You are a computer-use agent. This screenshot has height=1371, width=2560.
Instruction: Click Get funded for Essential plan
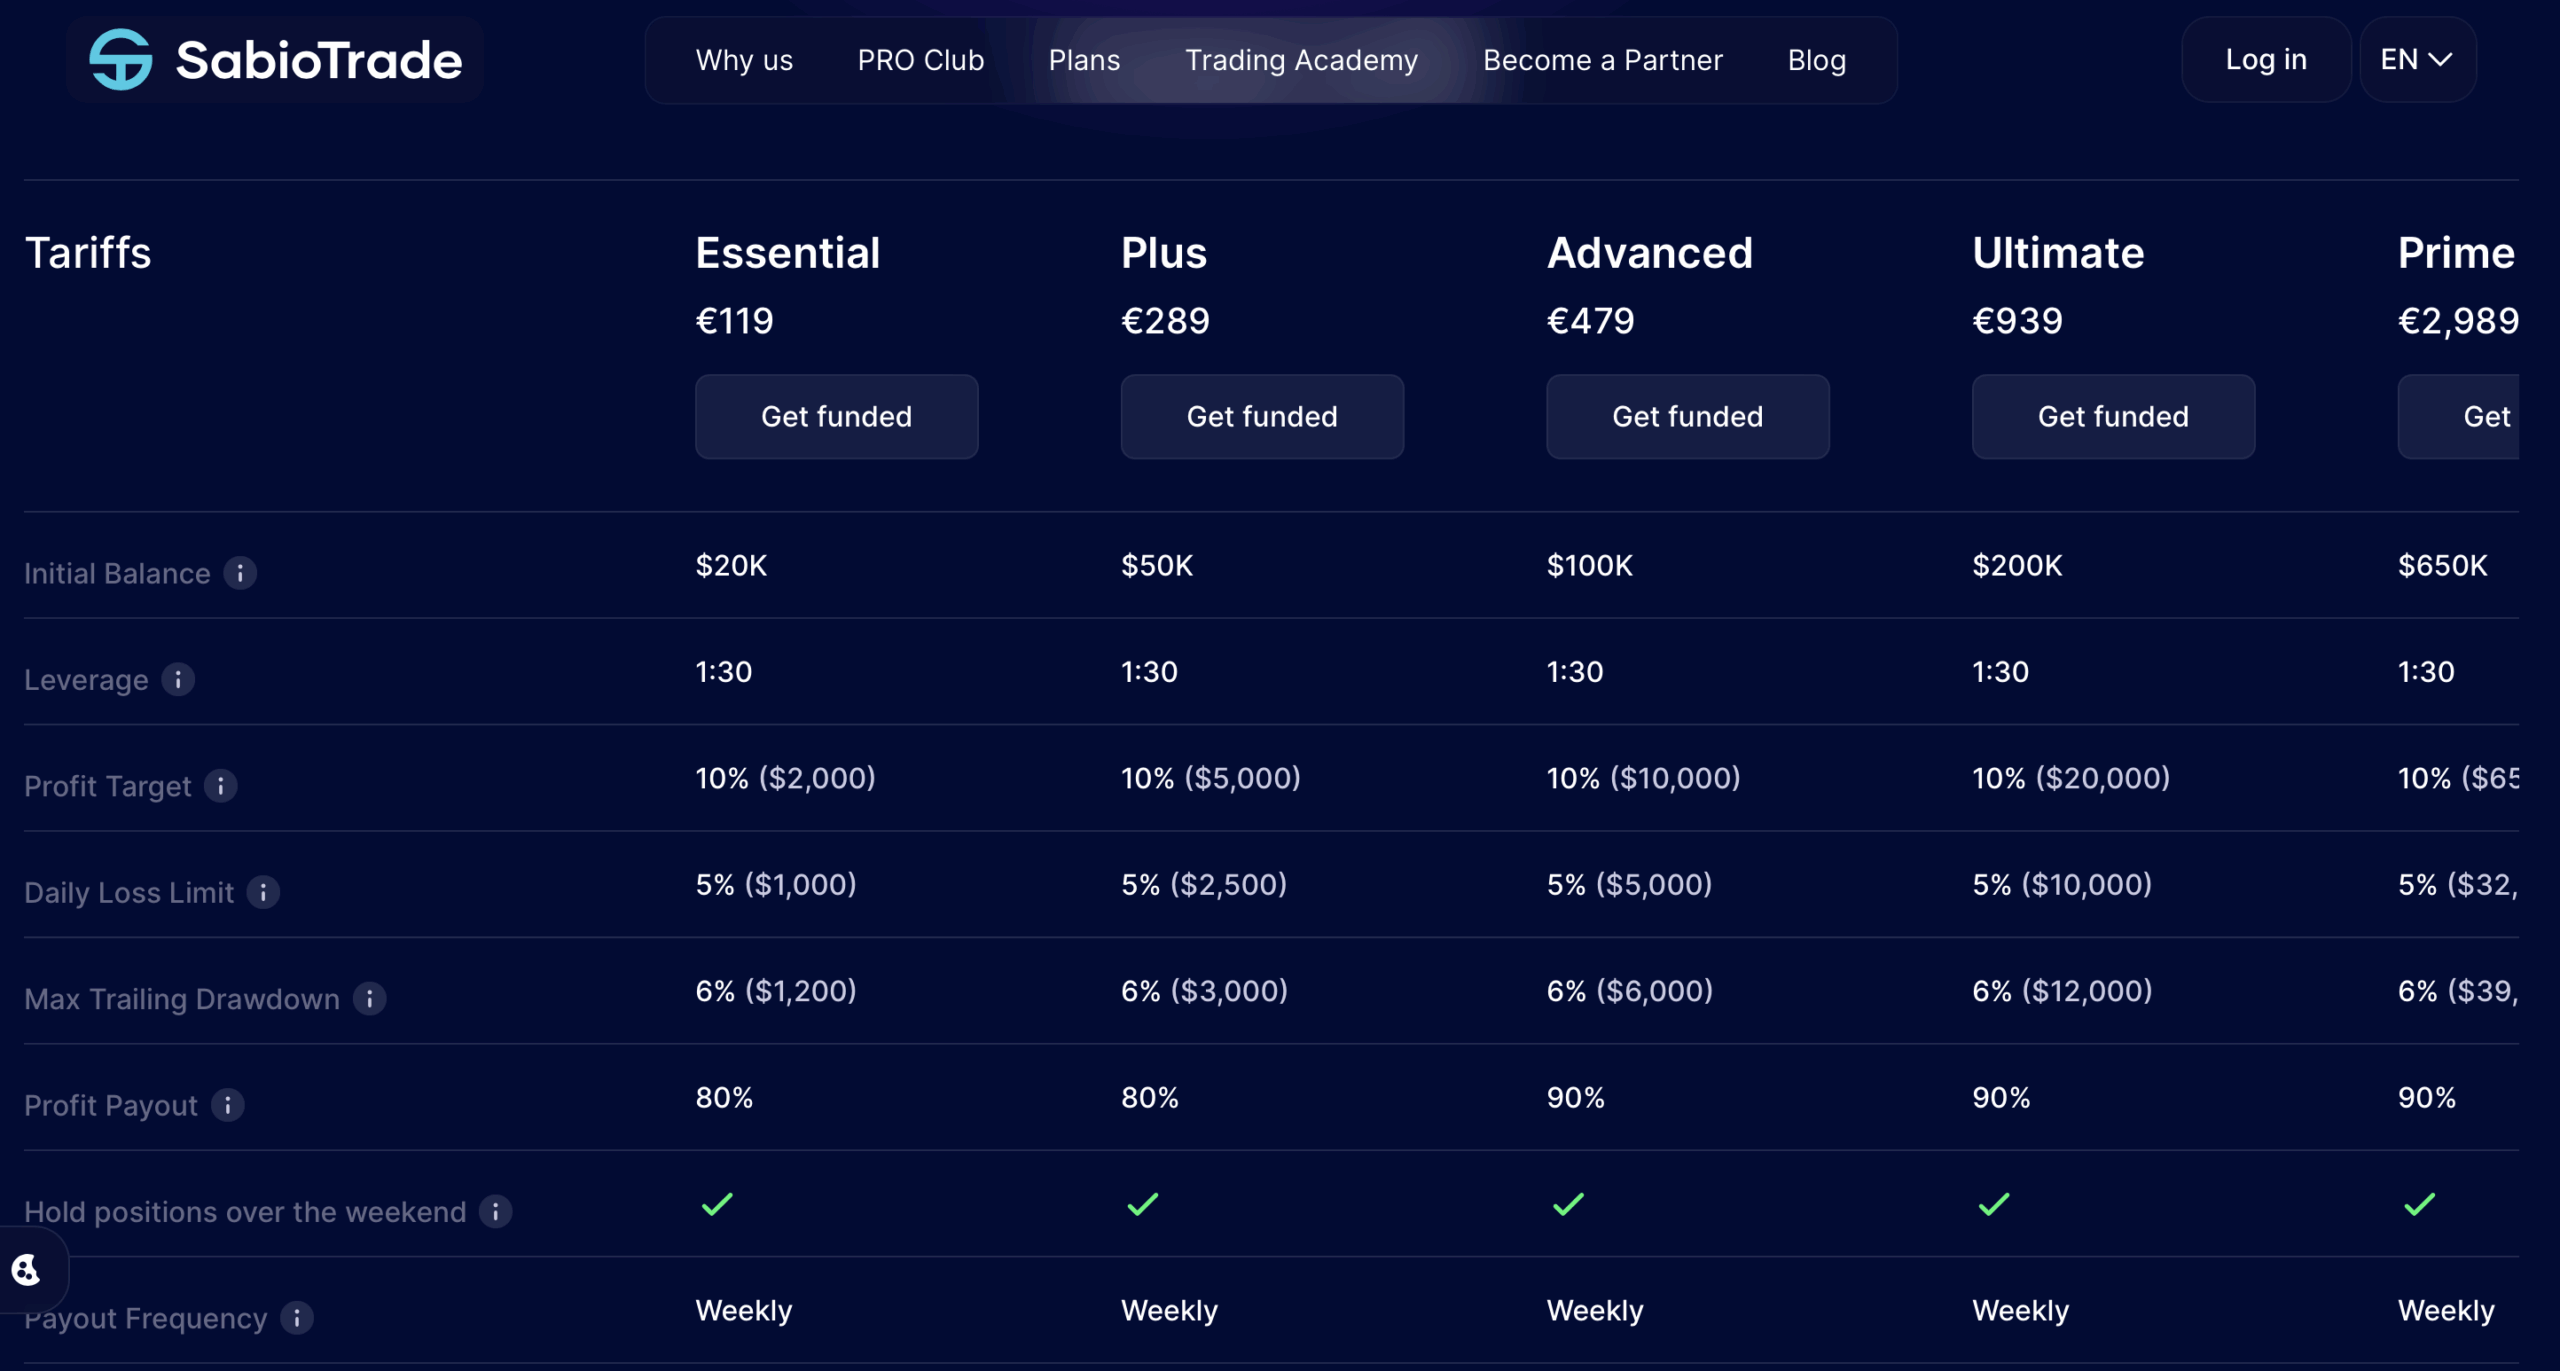(x=836, y=417)
